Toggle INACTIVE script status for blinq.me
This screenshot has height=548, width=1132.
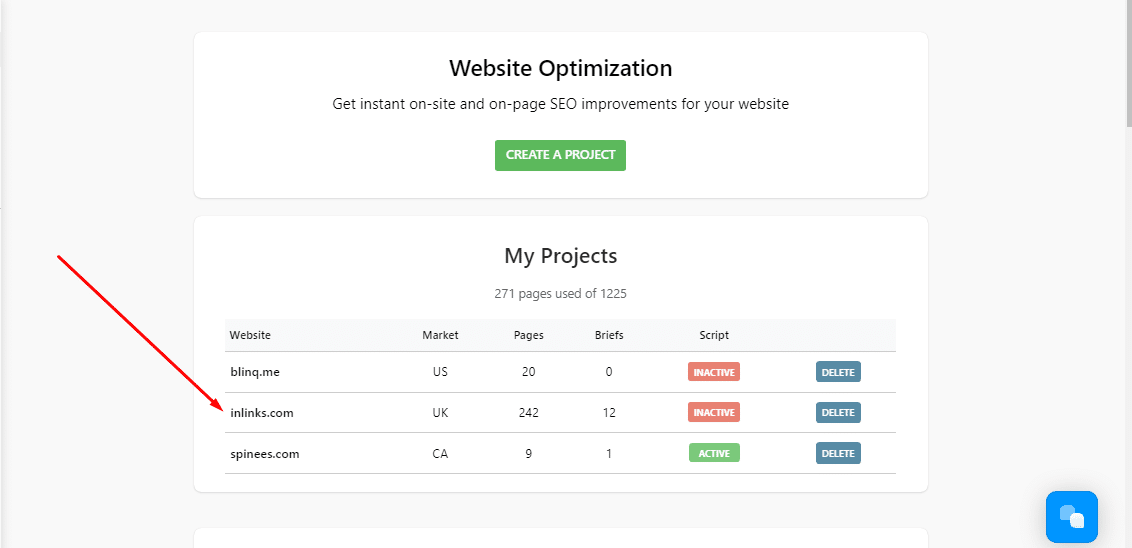(x=714, y=372)
